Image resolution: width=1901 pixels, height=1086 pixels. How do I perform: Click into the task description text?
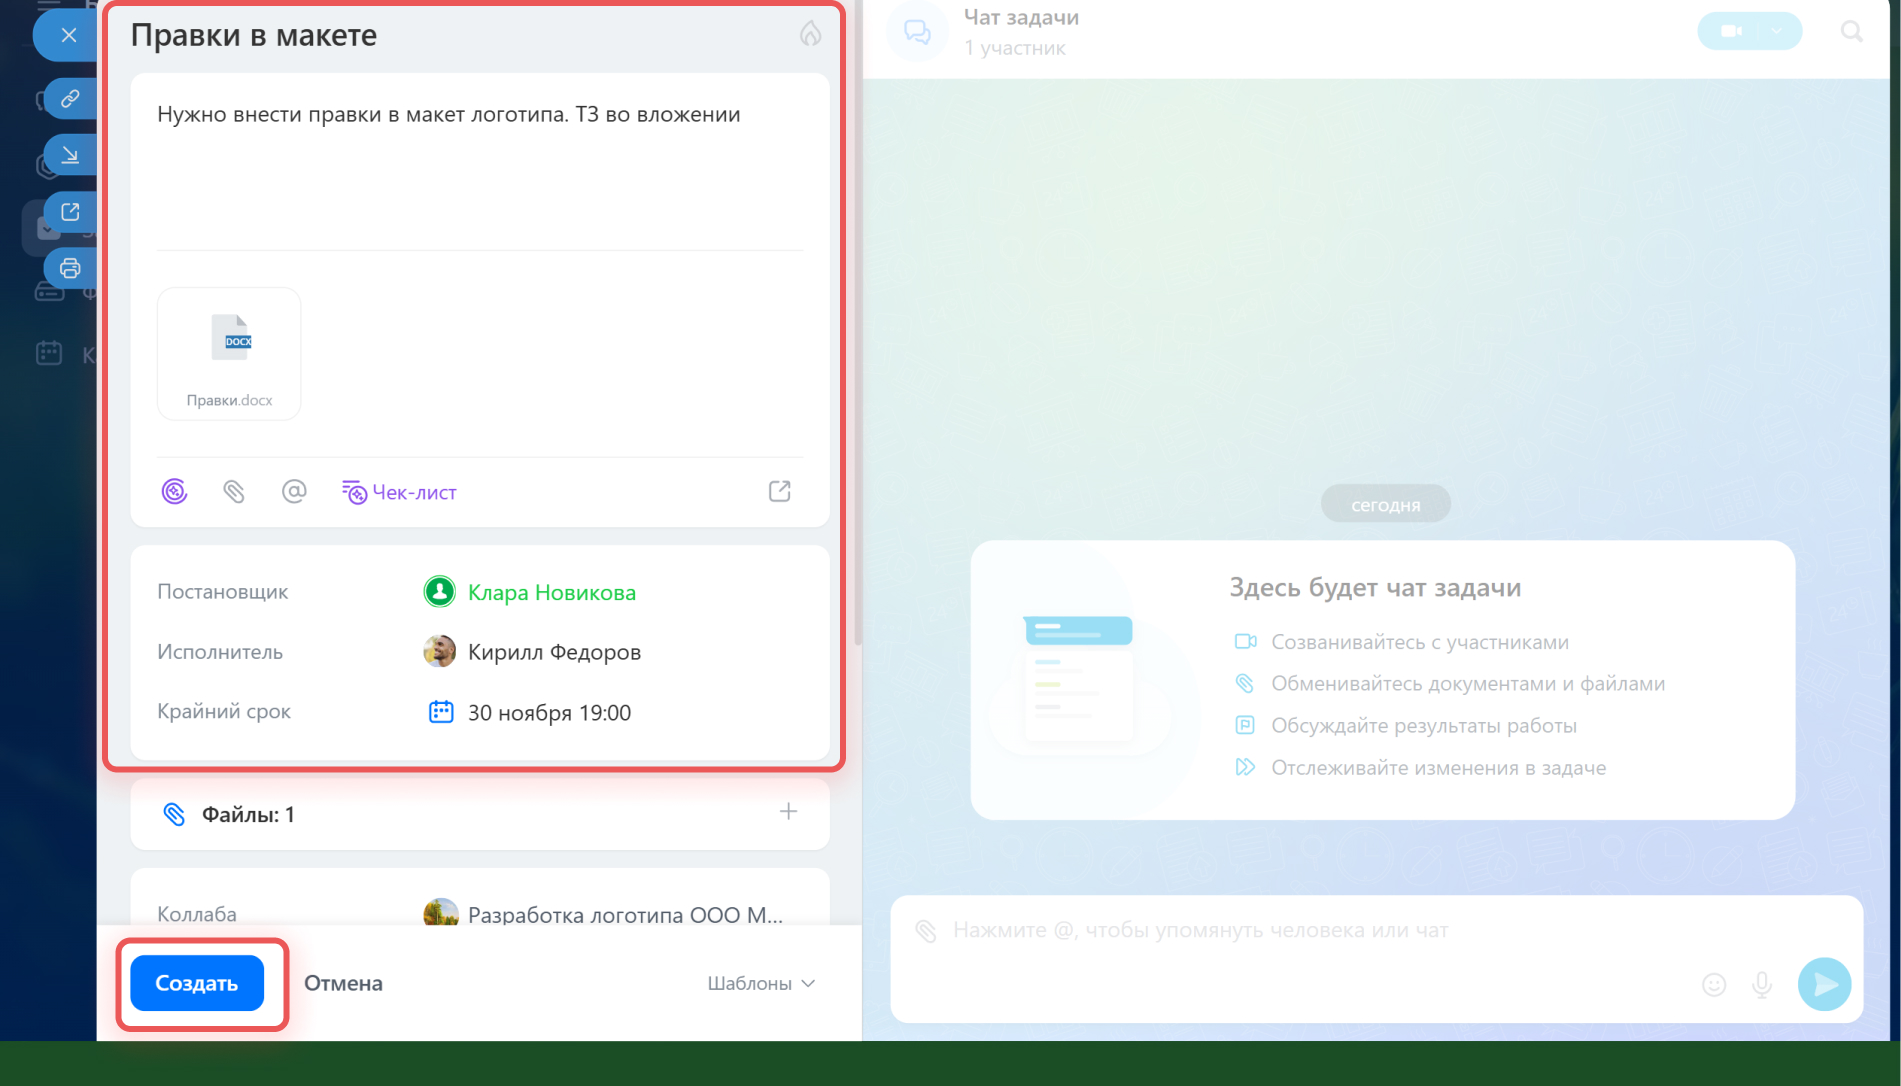449,114
